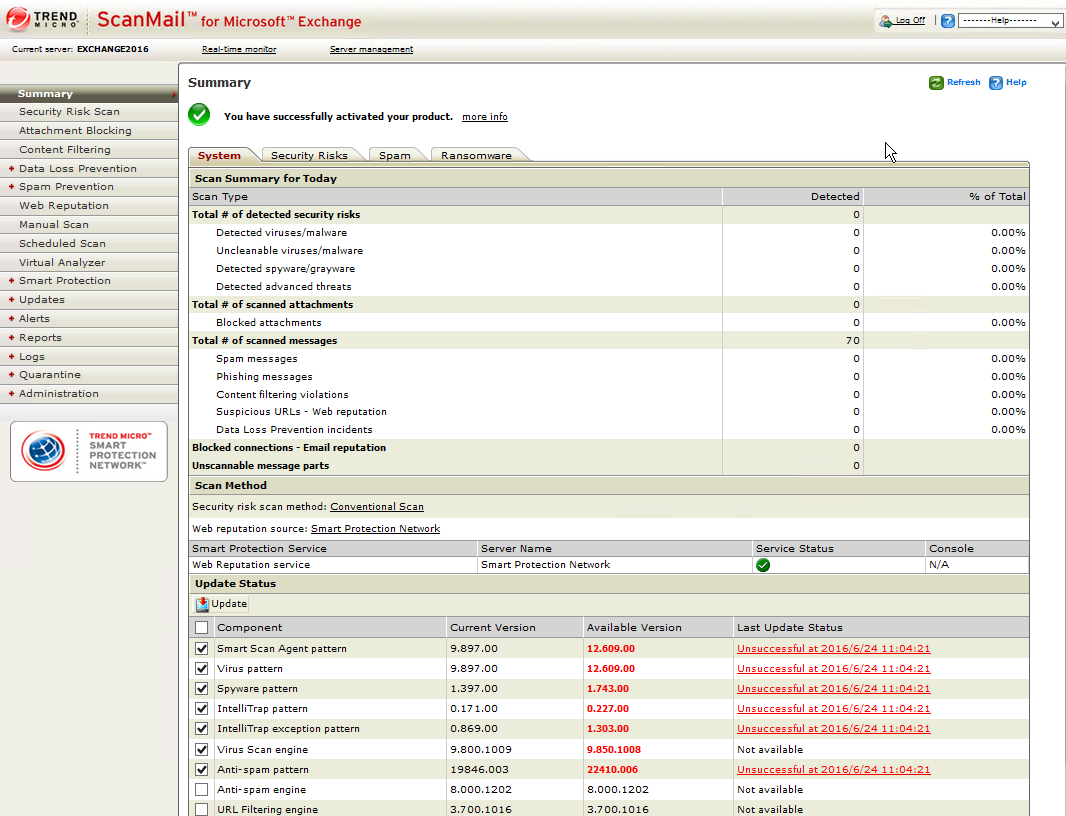Enable the Anti-spam engine checkbox

click(202, 790)
